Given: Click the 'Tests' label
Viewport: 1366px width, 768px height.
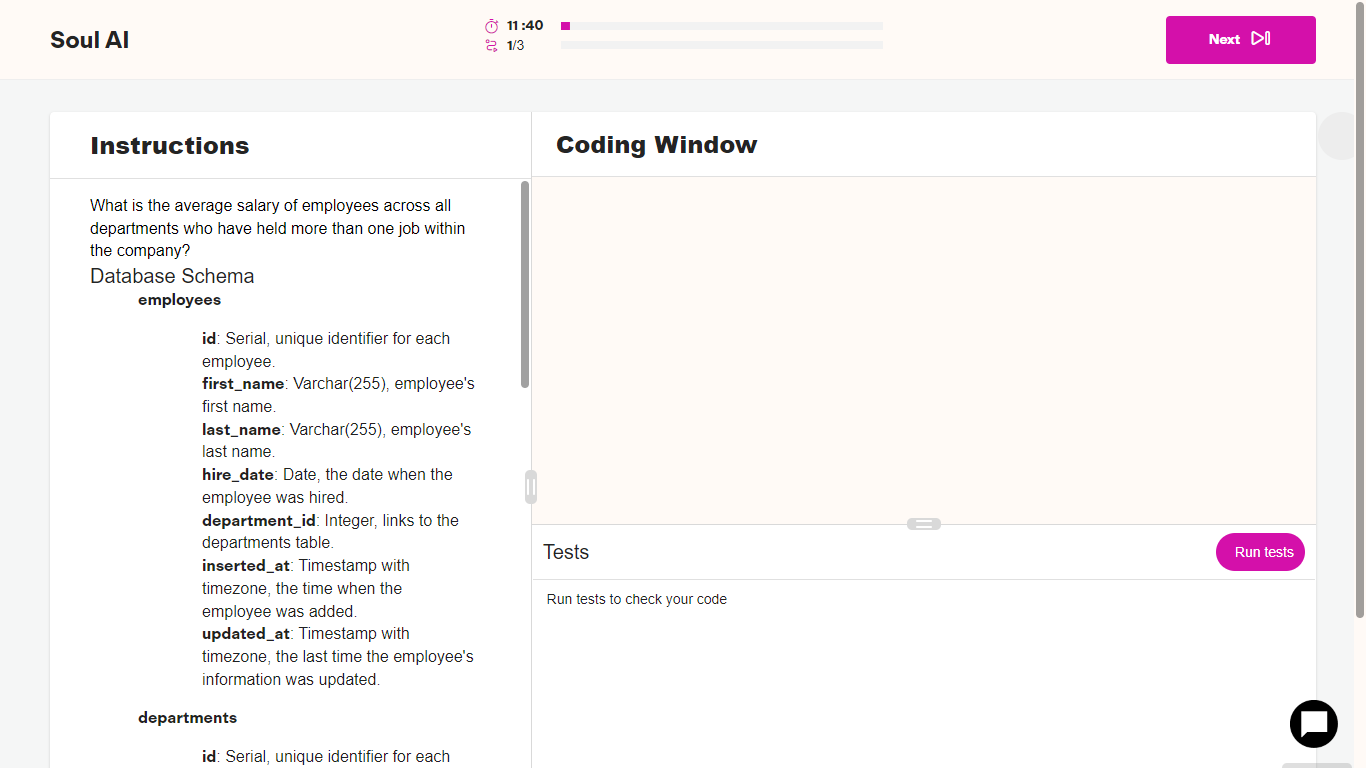Looking at the screenshot, I should click(566, 552).
